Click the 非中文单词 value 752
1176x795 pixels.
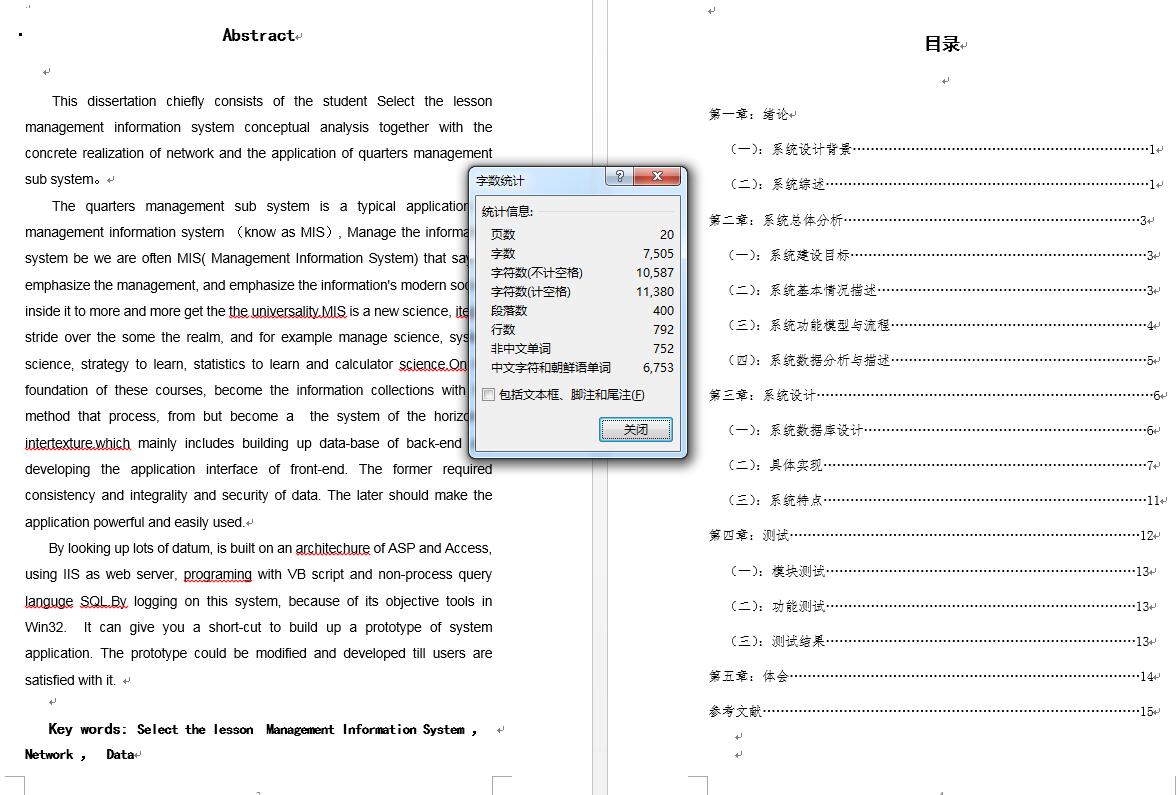click(x=663, y=349)
